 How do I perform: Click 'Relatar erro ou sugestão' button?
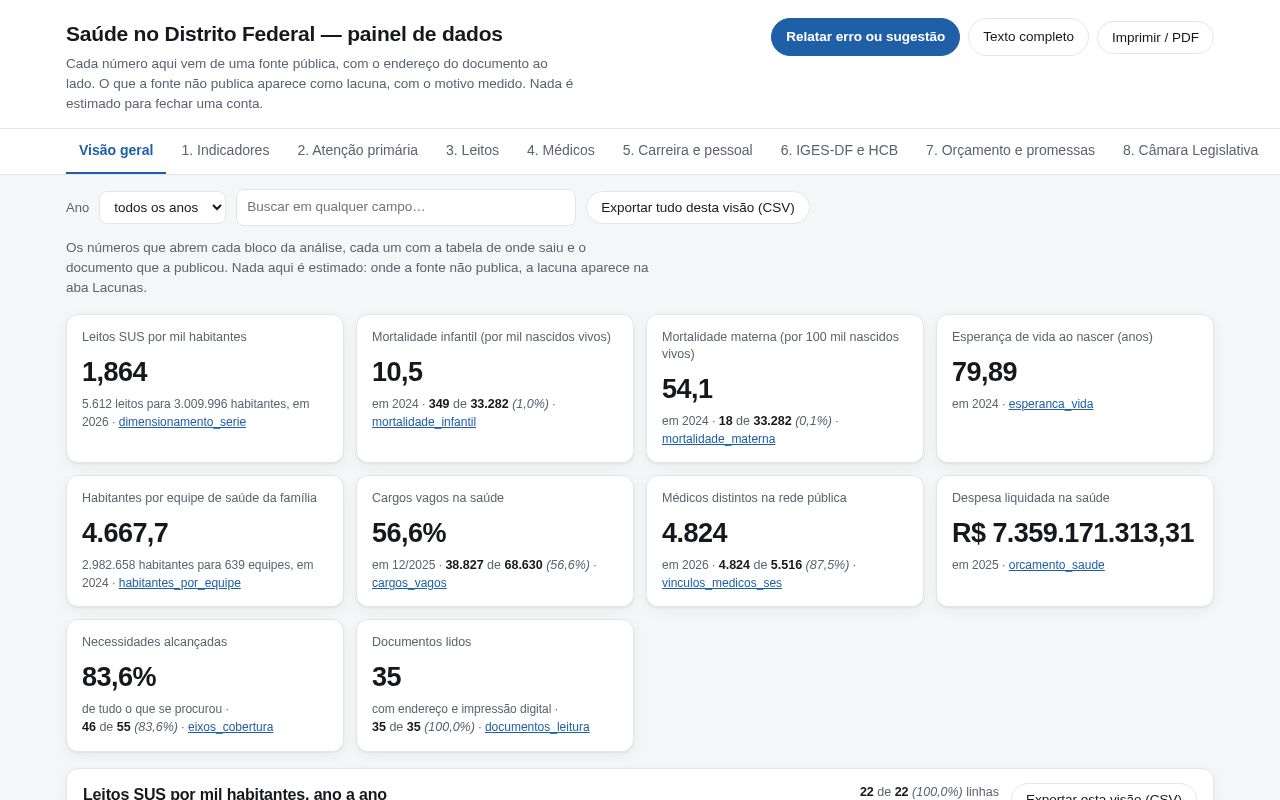click(865, 37)
